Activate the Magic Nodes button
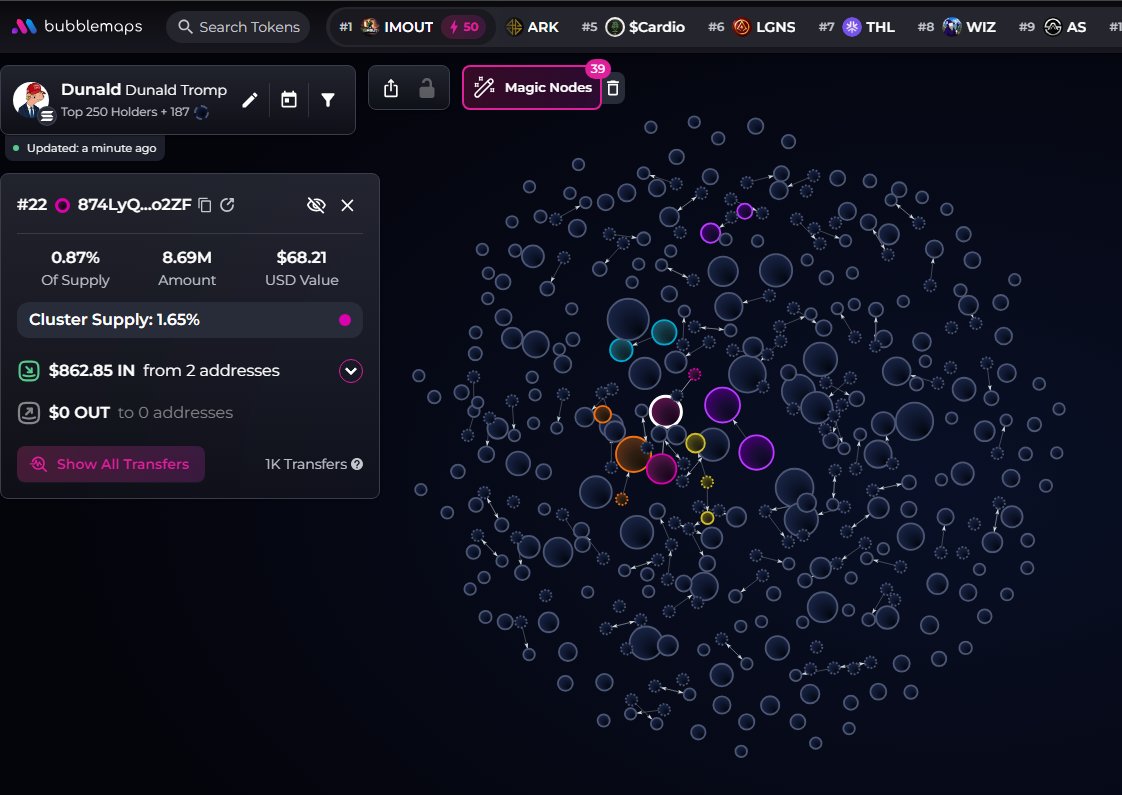The image size is (1122, 795). click(x=532, y=87)
